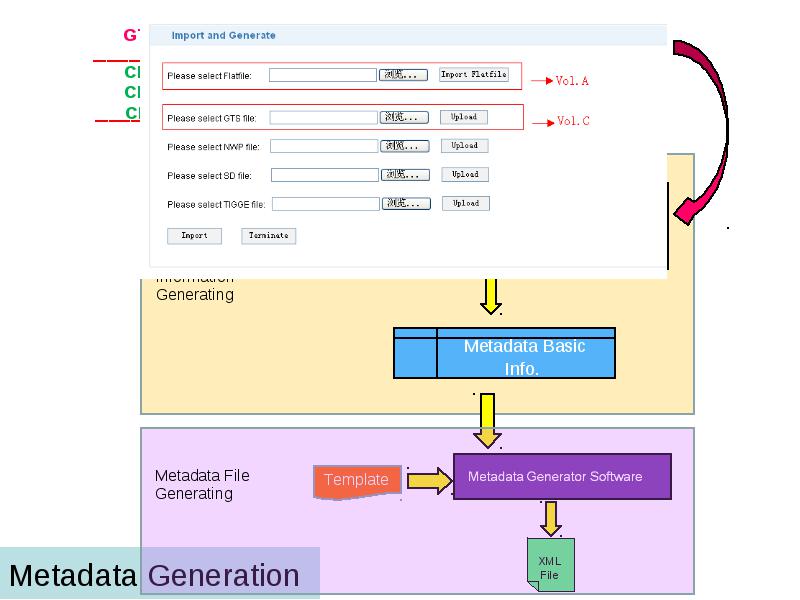Click the Terminate button

click(268, 236)
